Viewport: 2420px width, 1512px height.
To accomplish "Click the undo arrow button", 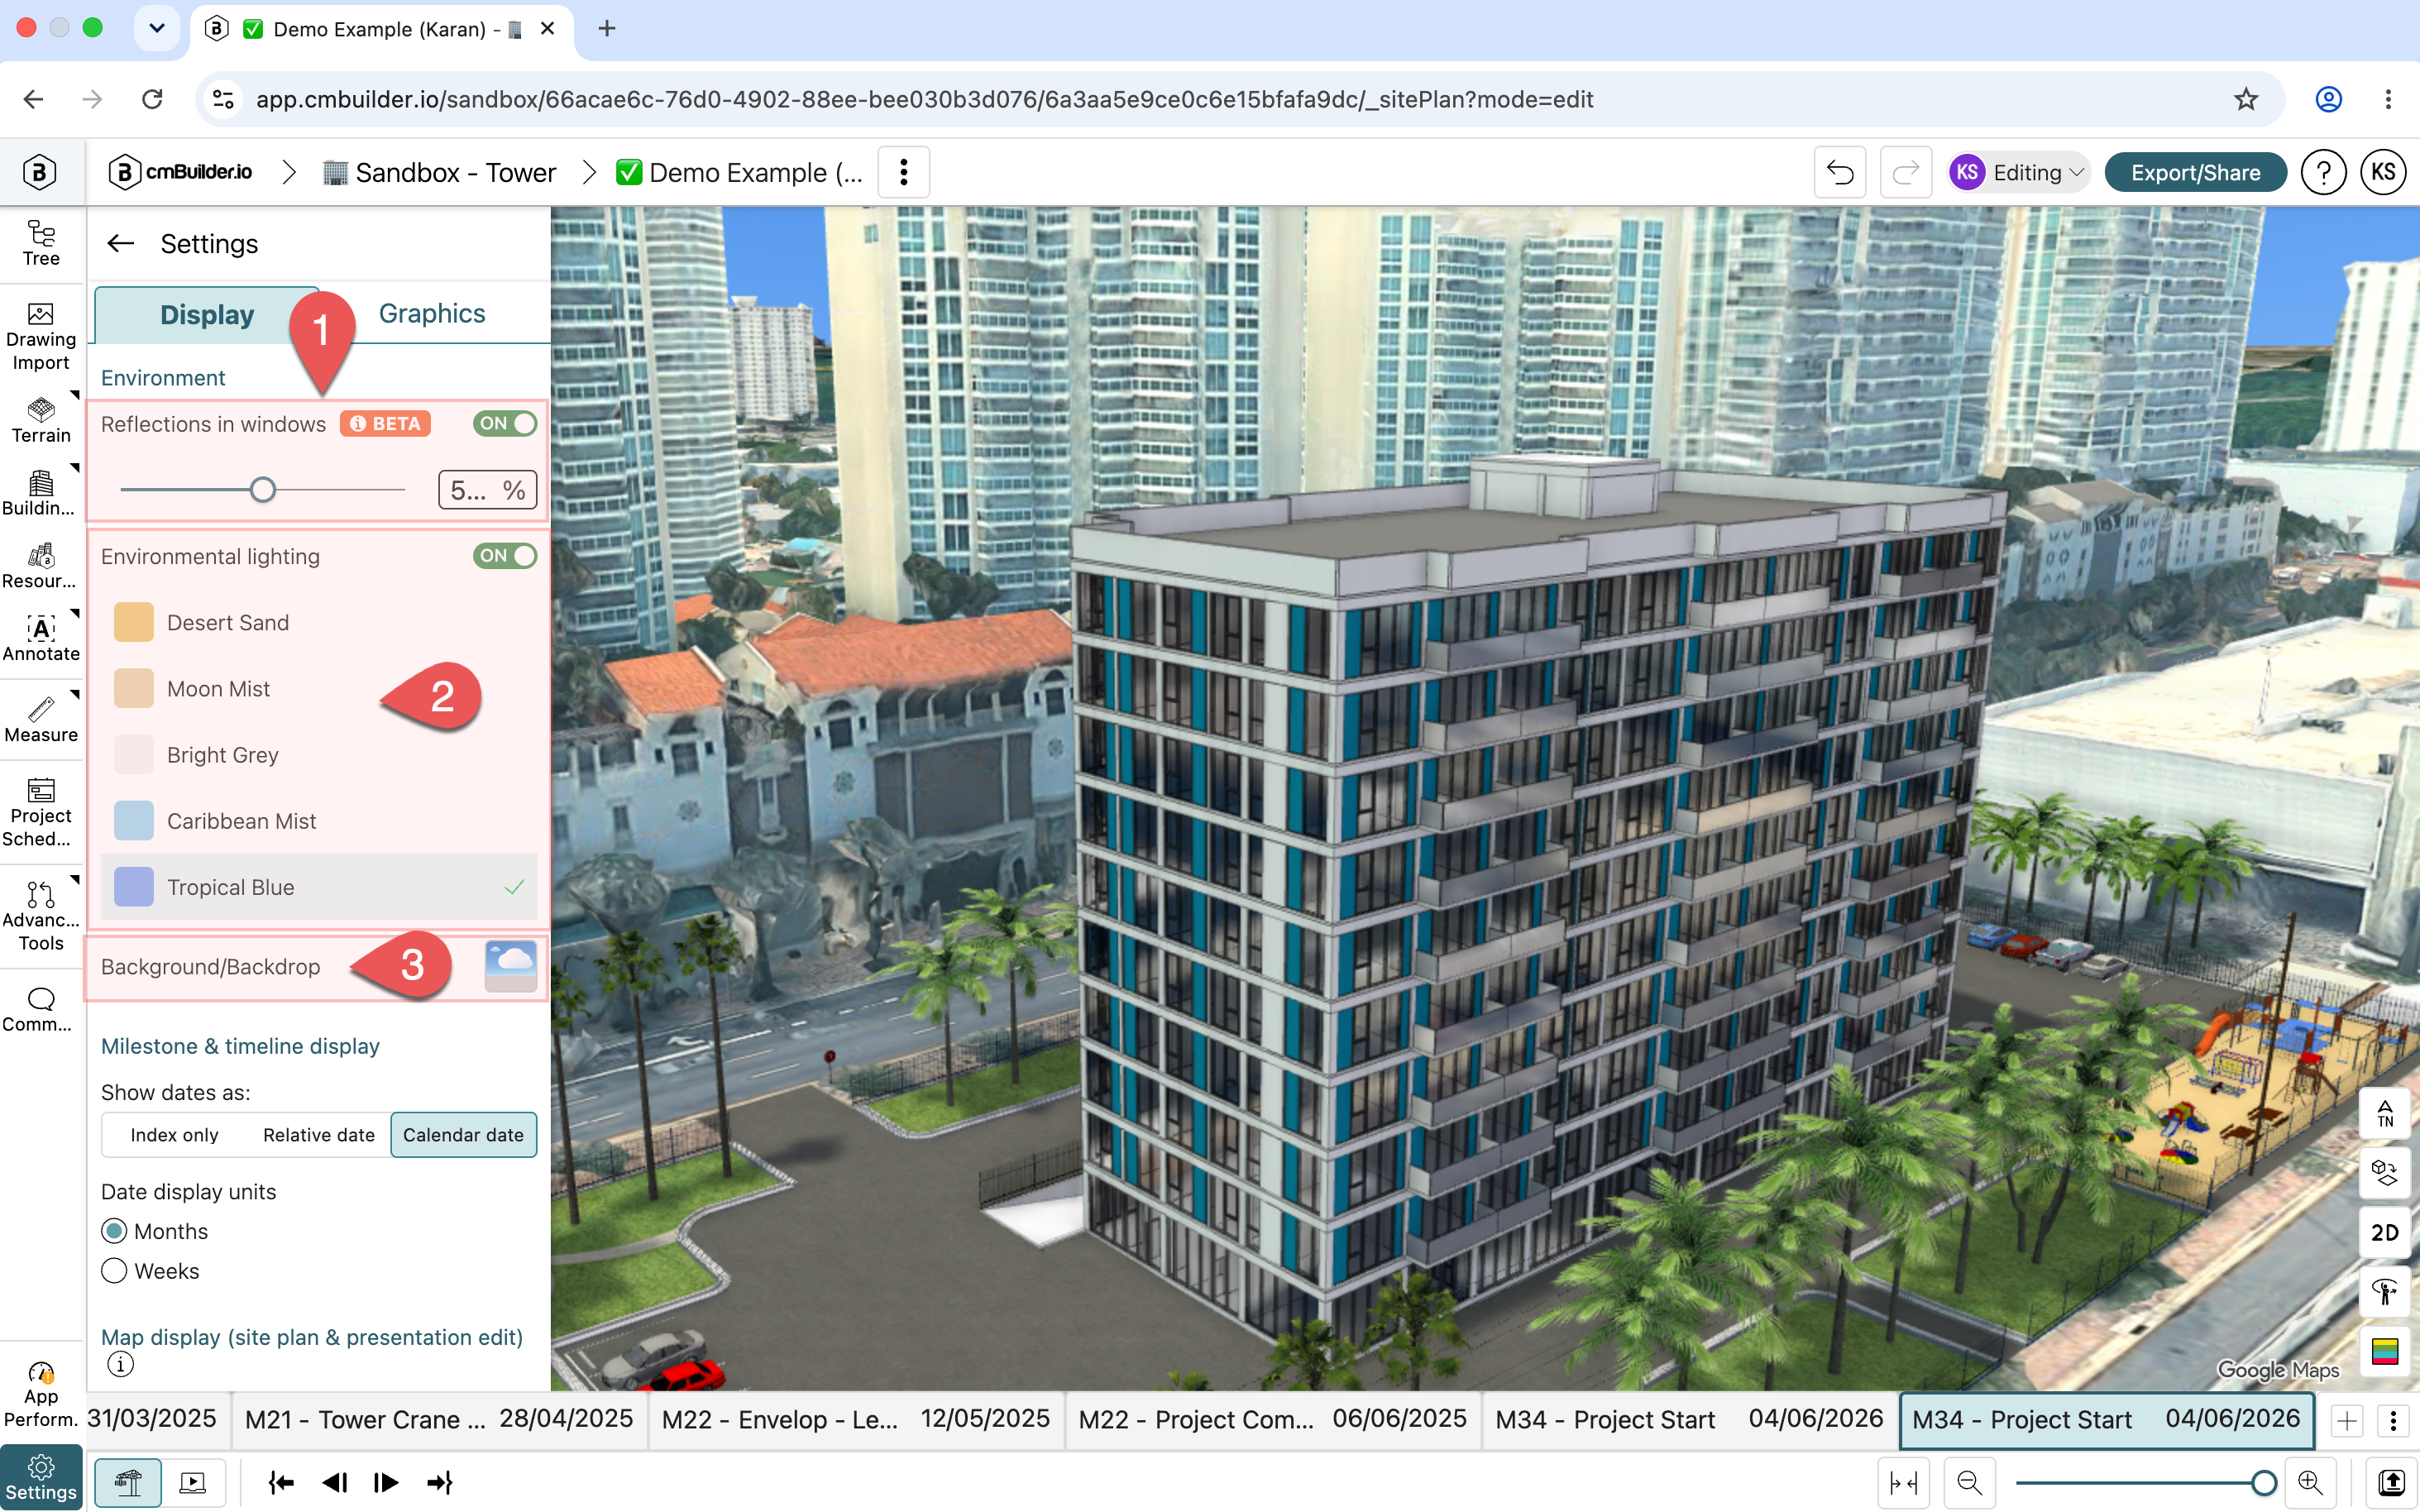I will pyautogui.click(x=1840, y=172).
